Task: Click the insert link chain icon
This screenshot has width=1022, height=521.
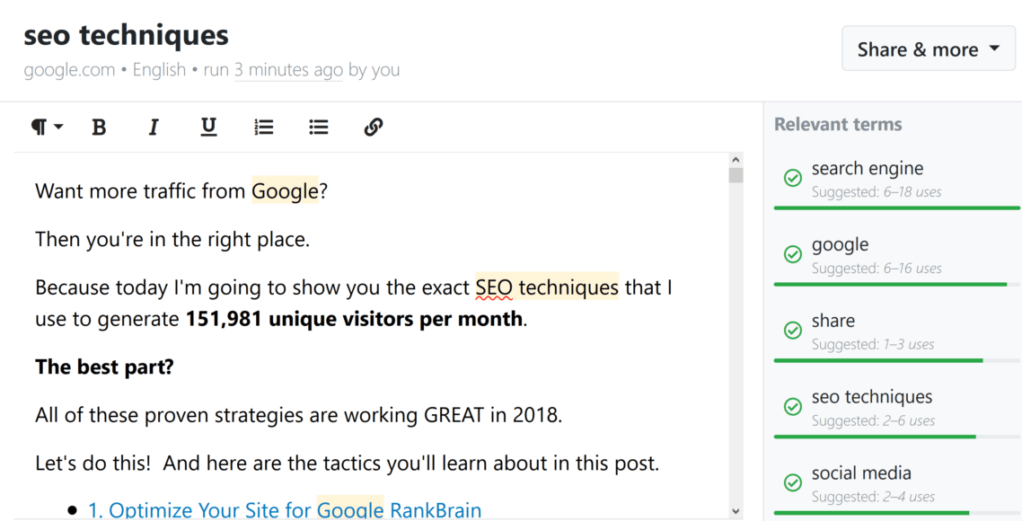Action: point(373,127)
